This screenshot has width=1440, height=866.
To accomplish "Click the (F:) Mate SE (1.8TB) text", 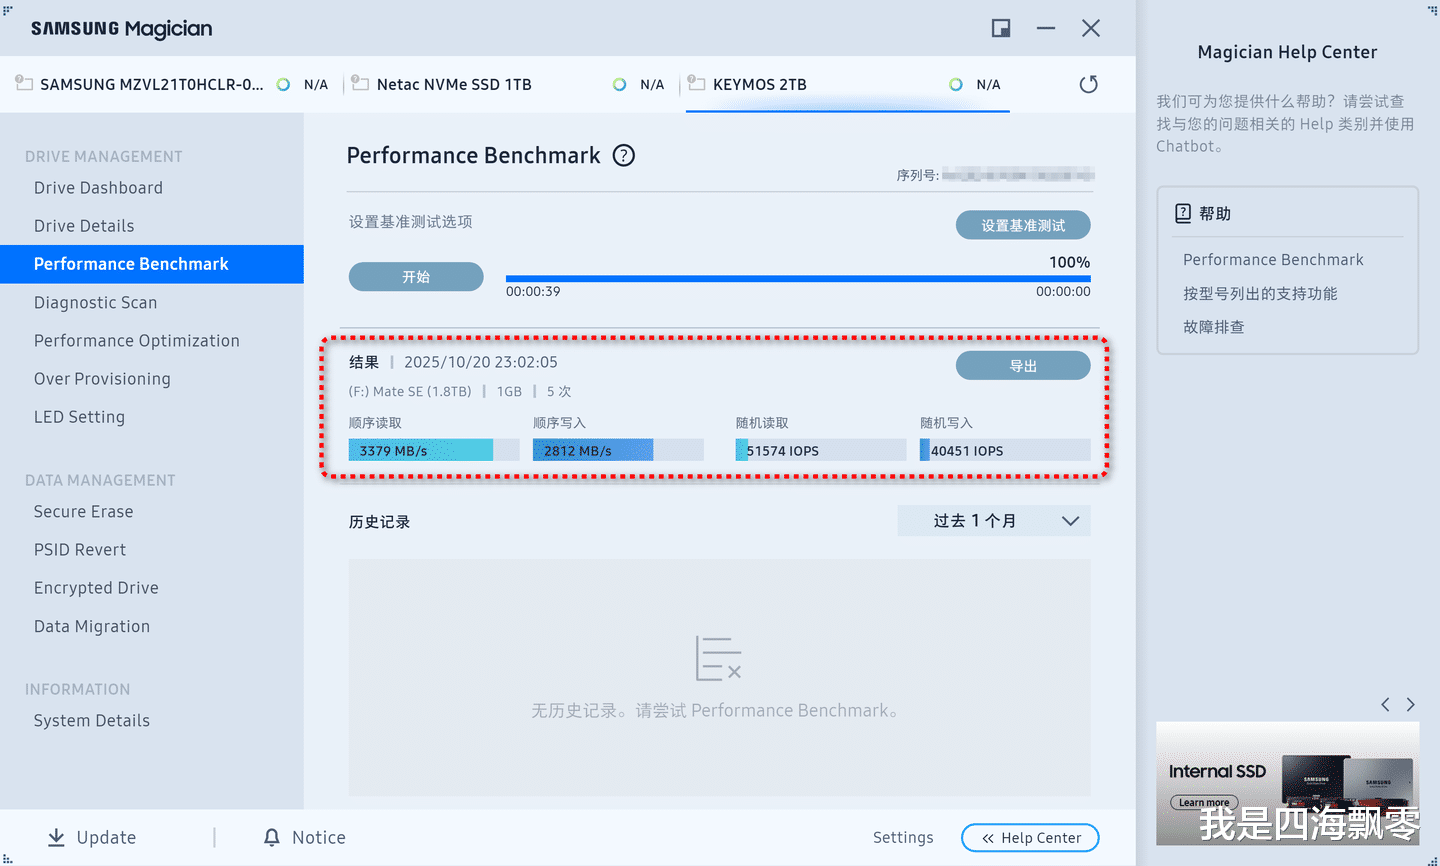I will click(x=410, y=392).
